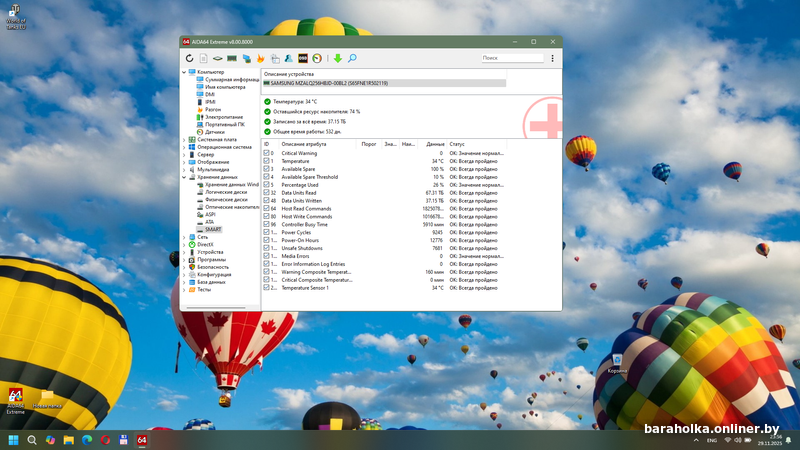Toggle the Percentage Used checkbox
Viewport: 800px width, 450px height.
click(x=267, y=185)
